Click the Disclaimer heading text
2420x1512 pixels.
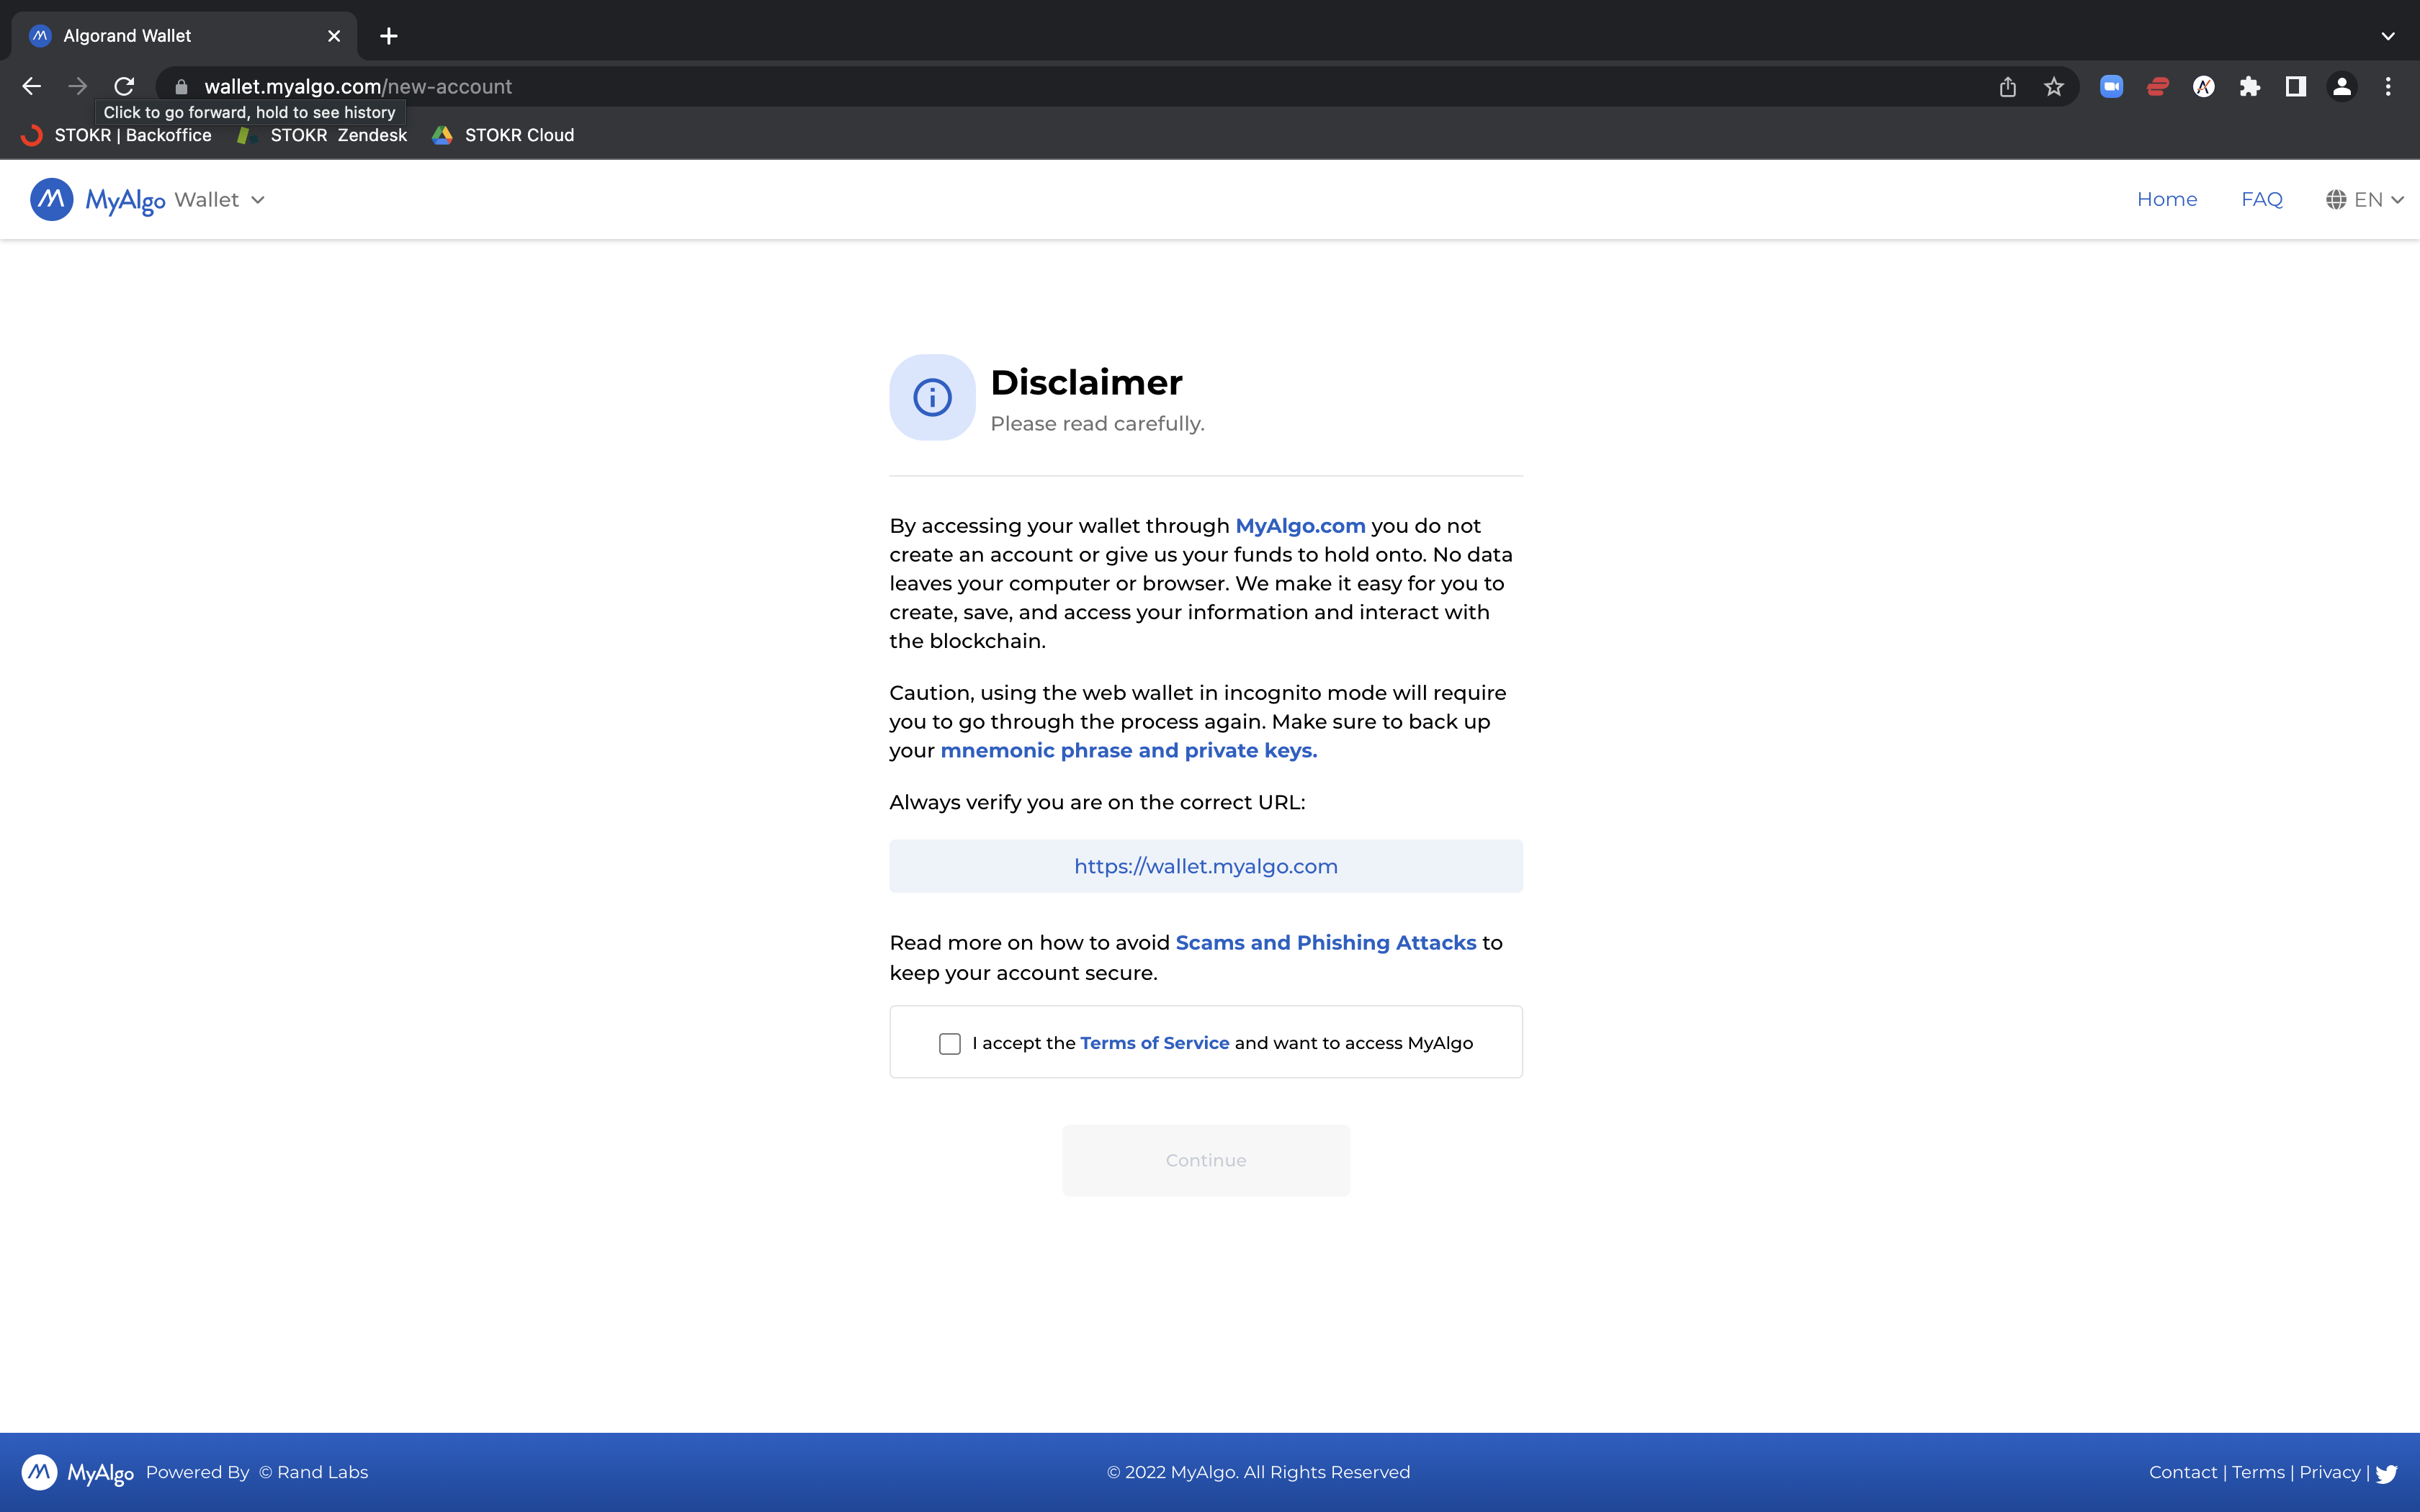click(1086, 382)
